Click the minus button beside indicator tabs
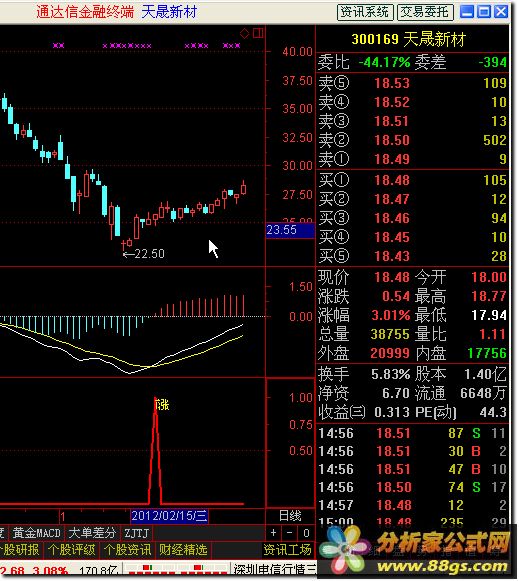The height and width of the screenshot is (581, 519). [x=290, y=533]
